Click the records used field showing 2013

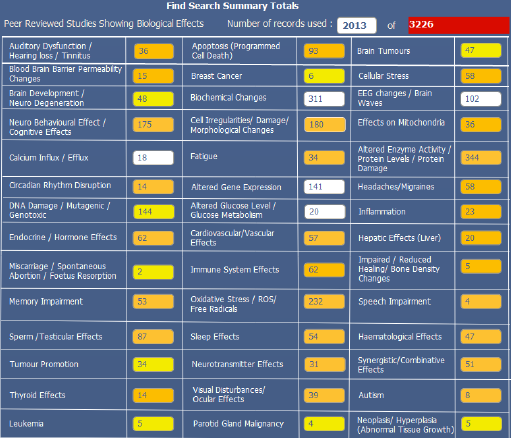pyautogui.click(x=356, y=25)
